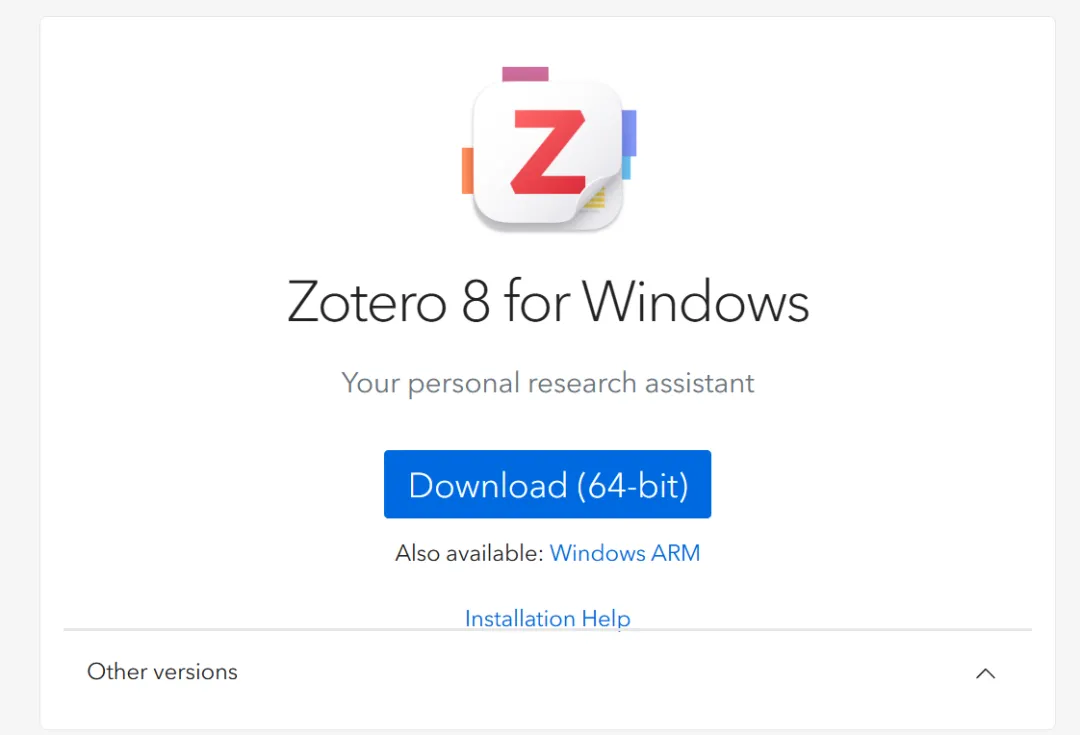Click the 'Your personal research assistant' tagline
The width and height of the screenshot is (1080, 735).
click(x=547, y=383)
